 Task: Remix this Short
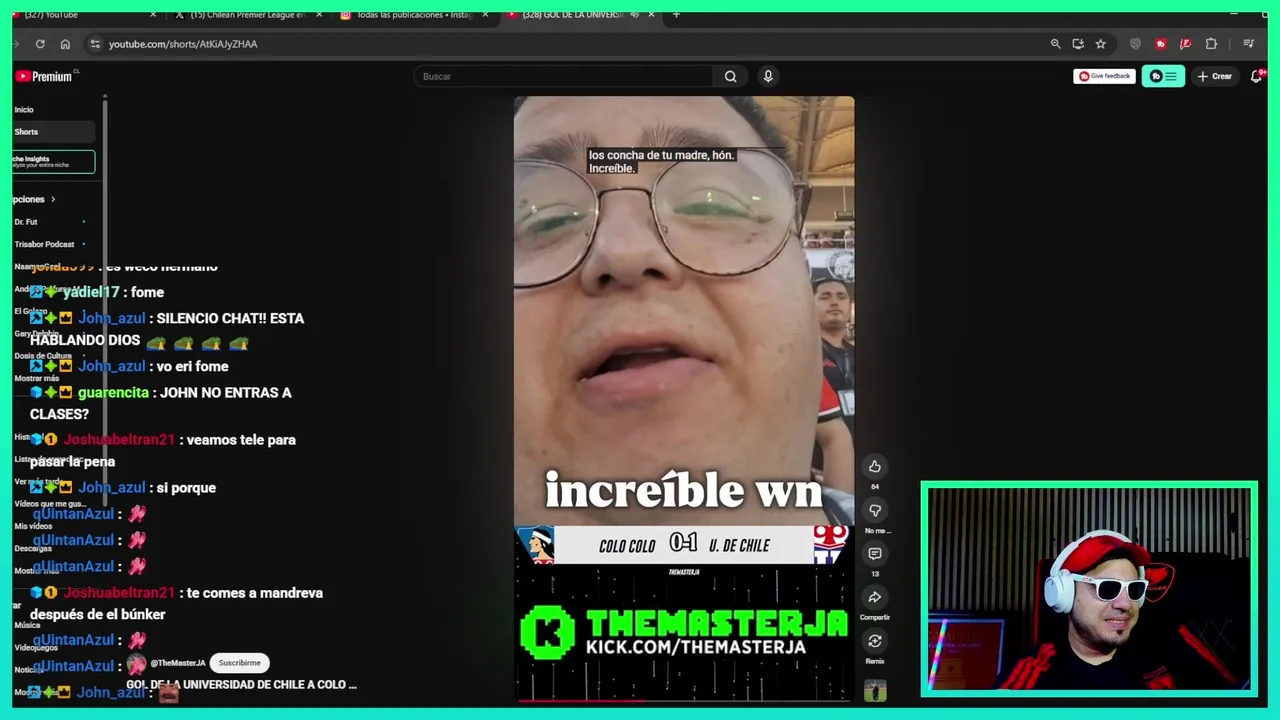(x=875, y=641)
